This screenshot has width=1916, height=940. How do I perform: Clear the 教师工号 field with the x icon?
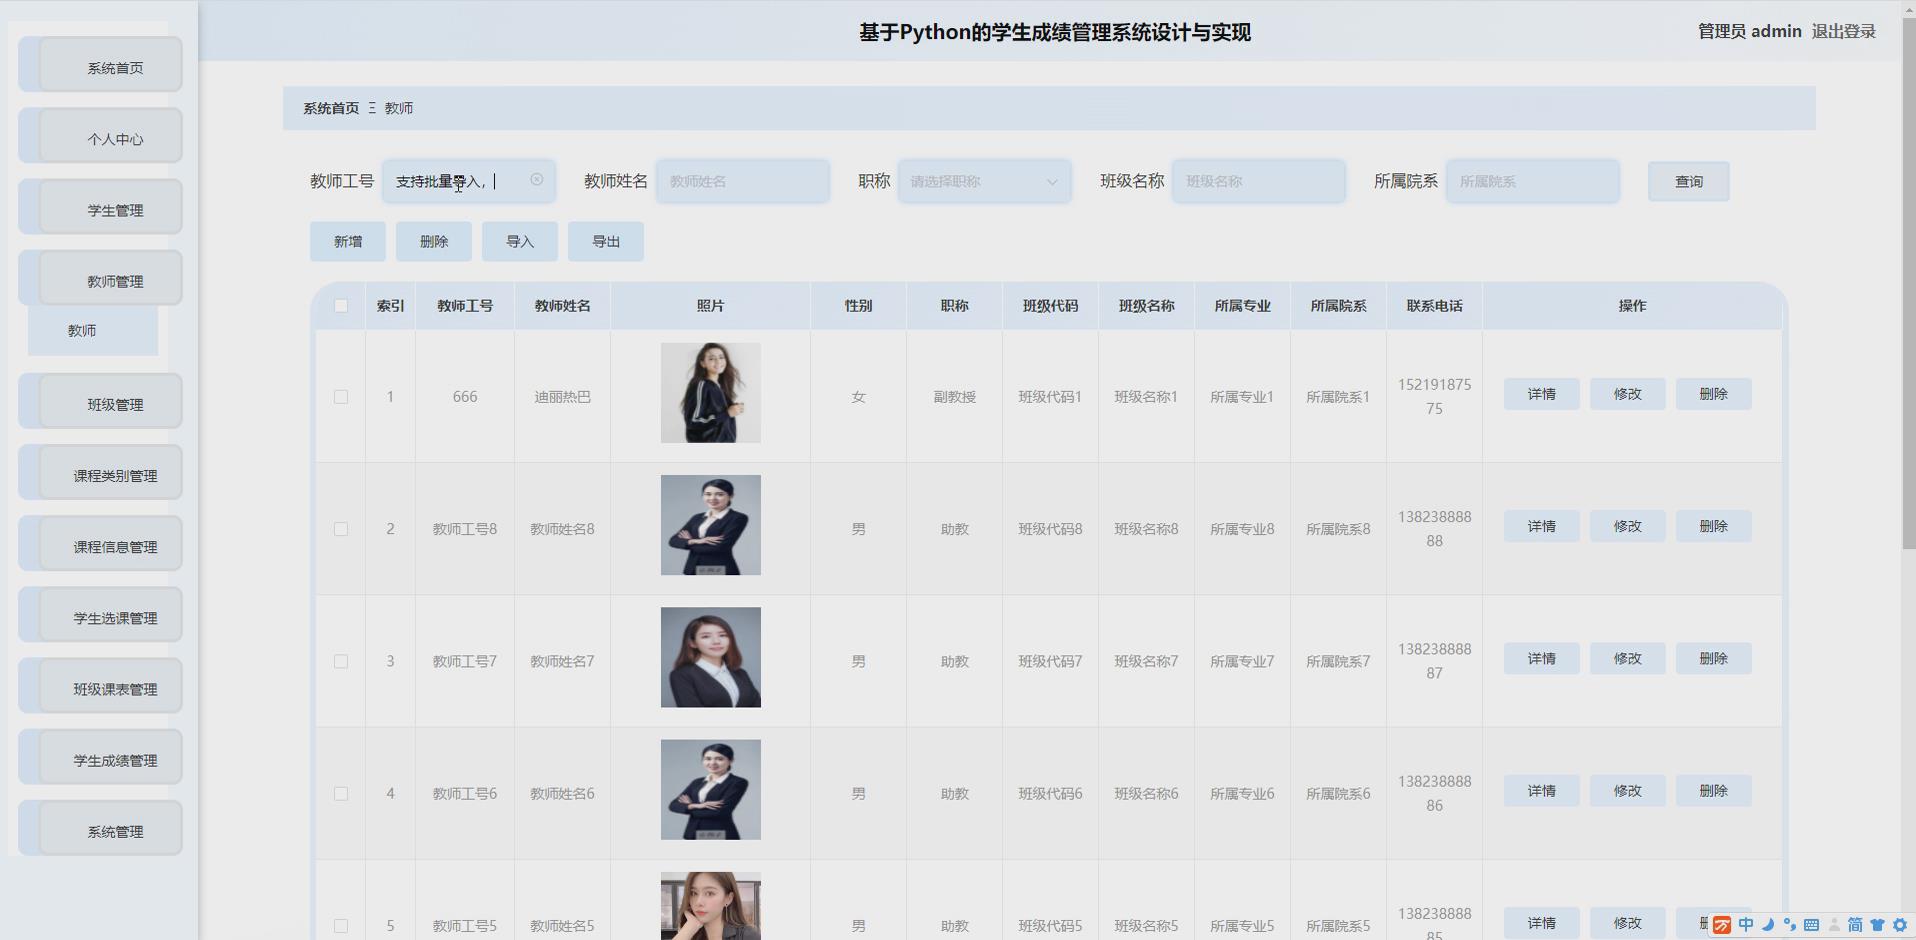click(537, 180)
